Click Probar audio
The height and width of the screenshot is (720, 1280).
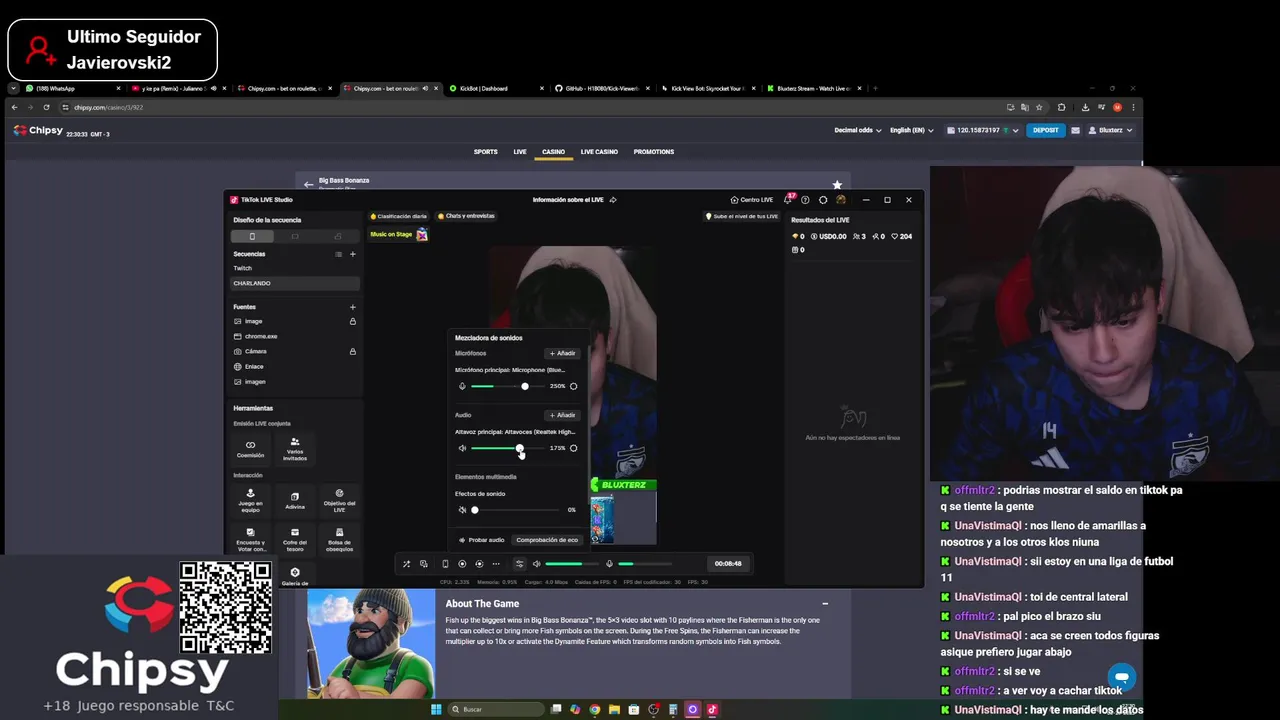482,540
